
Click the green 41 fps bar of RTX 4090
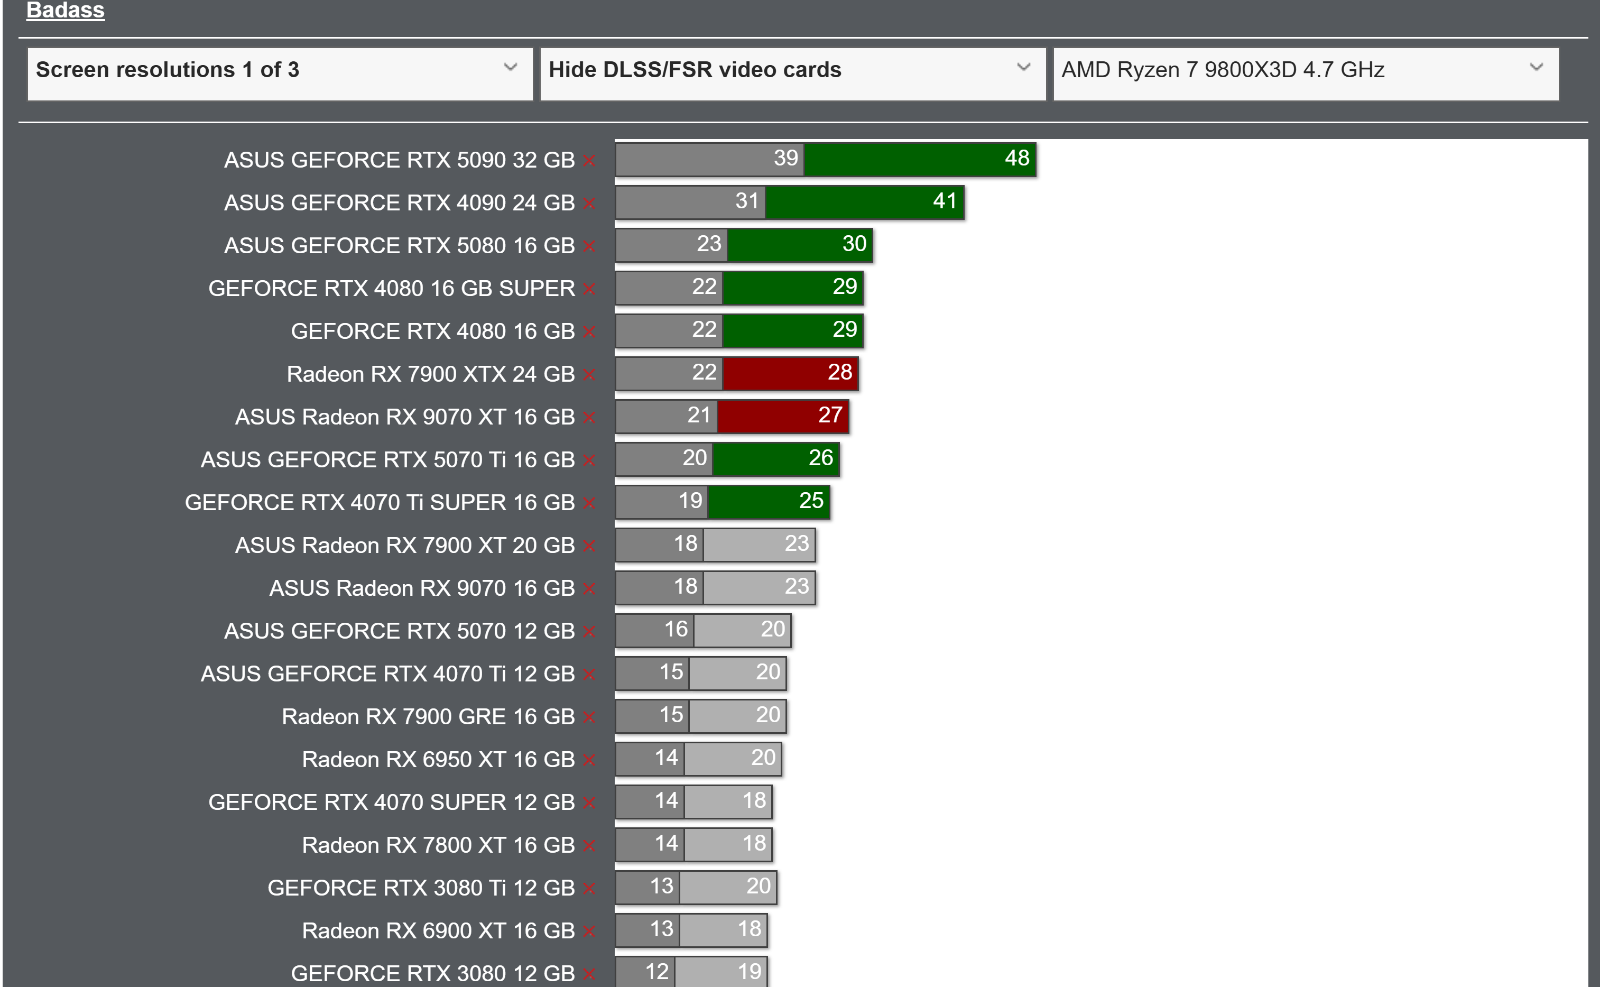[865, 202]
